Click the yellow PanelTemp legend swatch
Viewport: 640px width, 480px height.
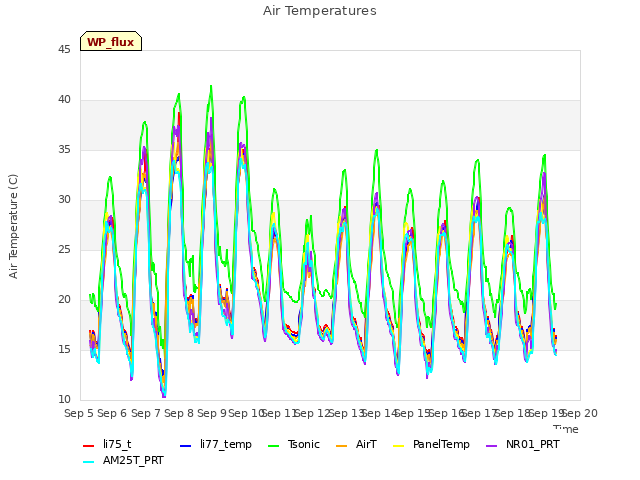(x=398, y=445)
